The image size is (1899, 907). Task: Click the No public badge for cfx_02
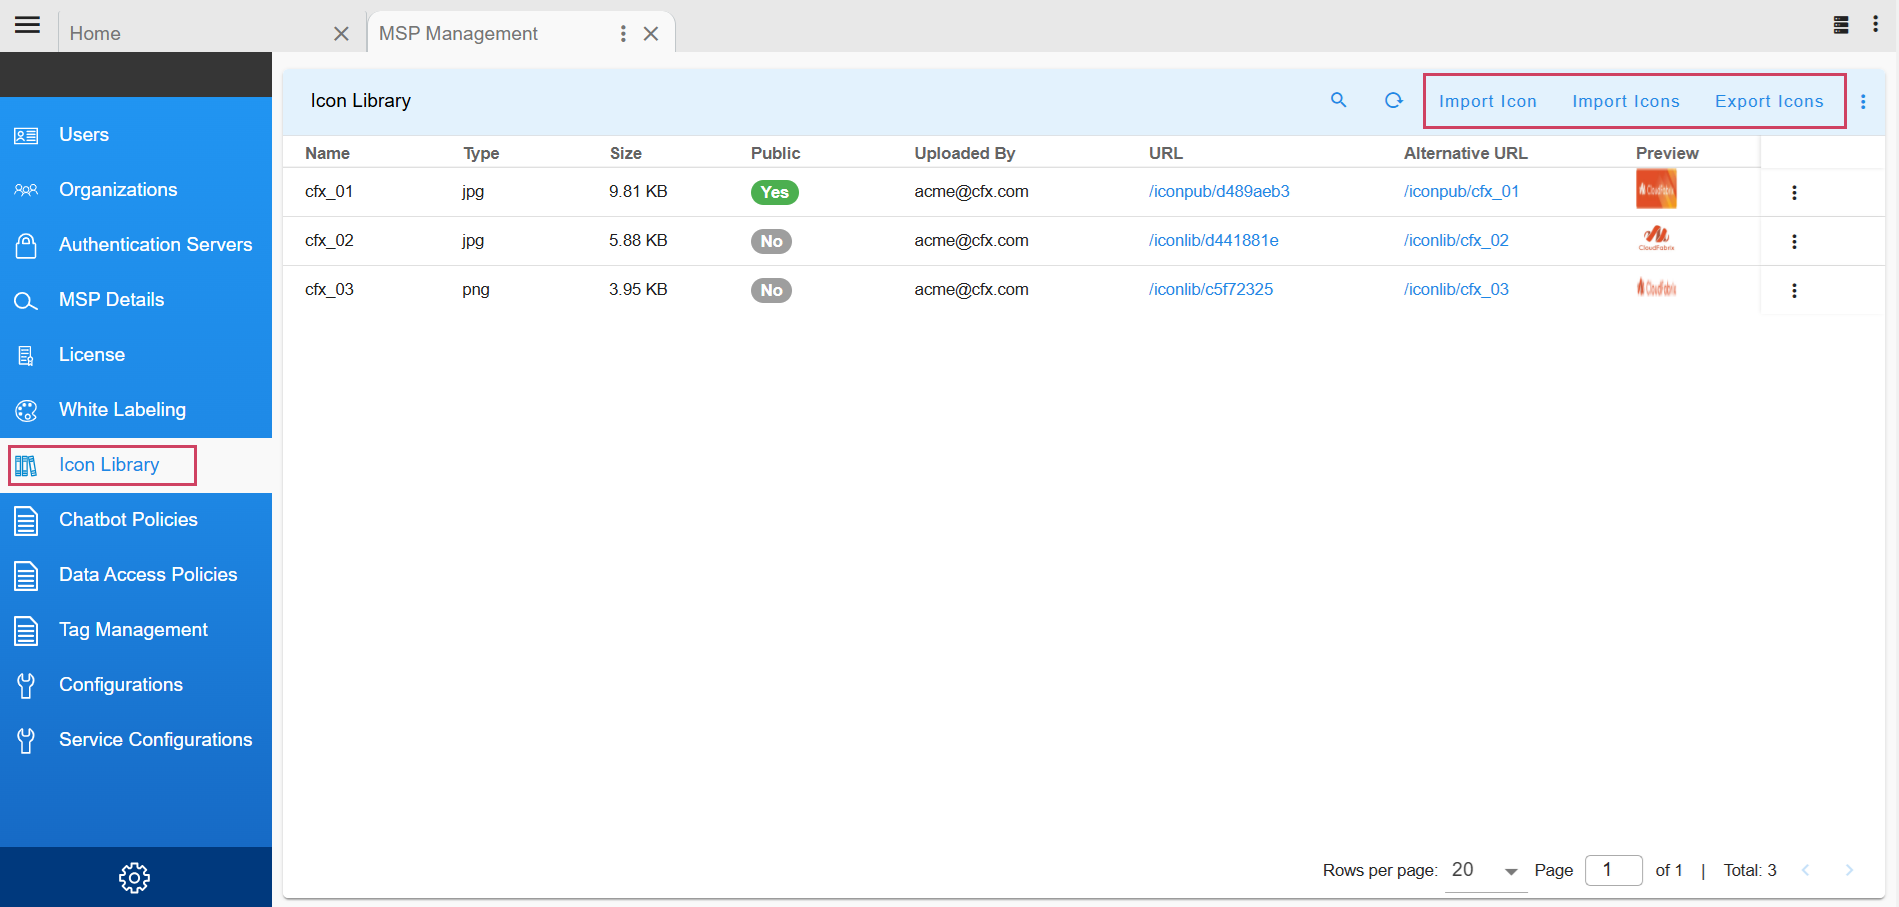pos(771,241)
